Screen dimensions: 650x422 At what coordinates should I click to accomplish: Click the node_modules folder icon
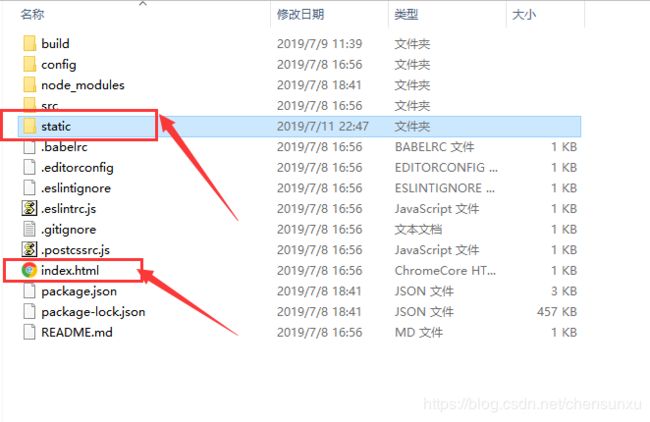click(x=29, y=85)
